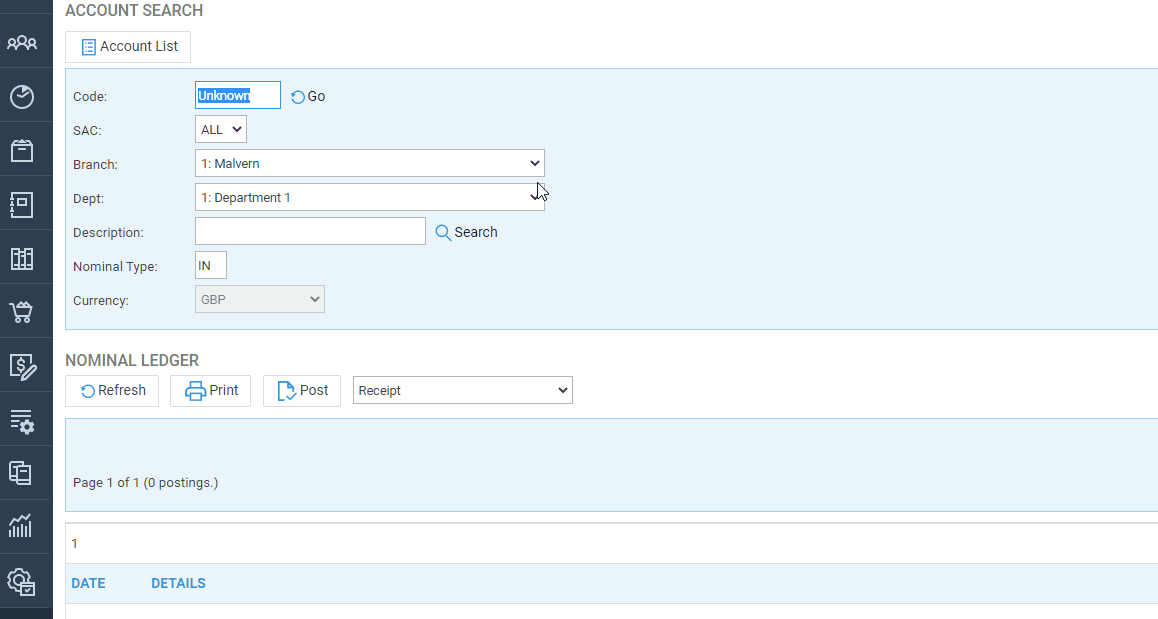Click the Search button beside Description
Viewport: 1158px width, 619px height.
pyautogui.click(x=466, y=232)
